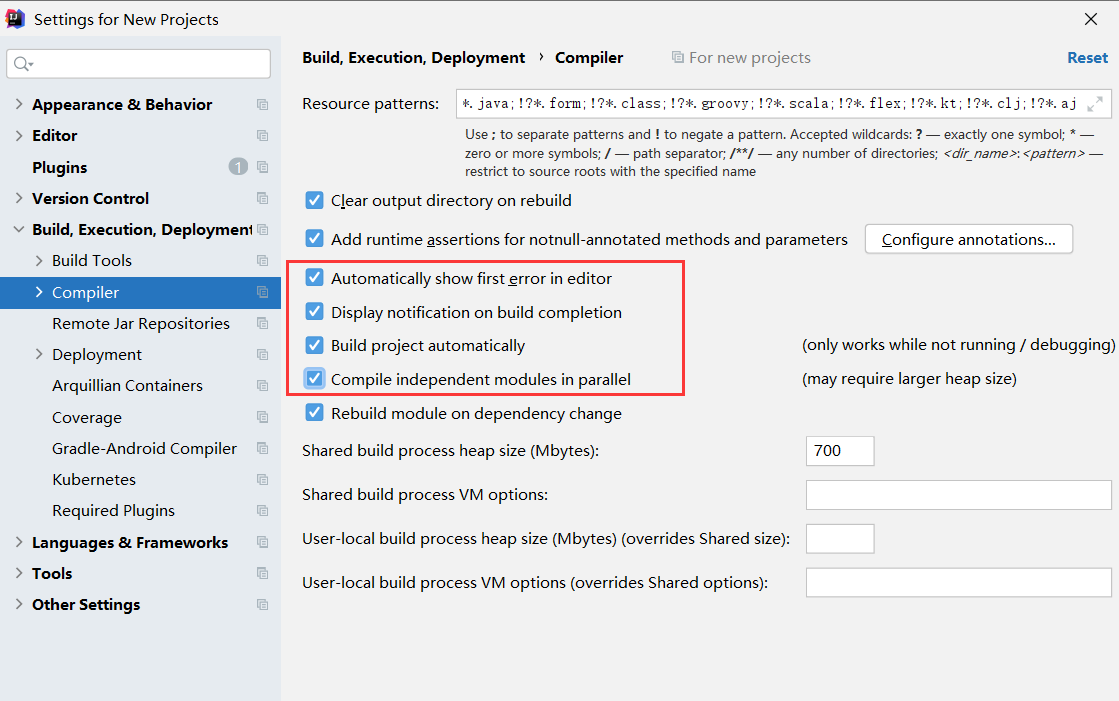Click the copy icon beside Appearance & Behavior
The image size is (1119, 701).
263,105
